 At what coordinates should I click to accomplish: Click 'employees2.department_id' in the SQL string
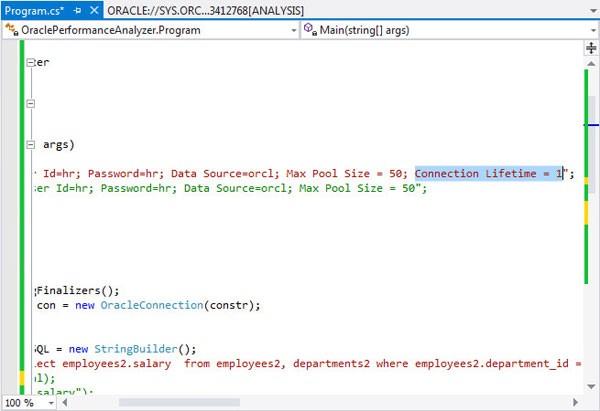[491, 364]
